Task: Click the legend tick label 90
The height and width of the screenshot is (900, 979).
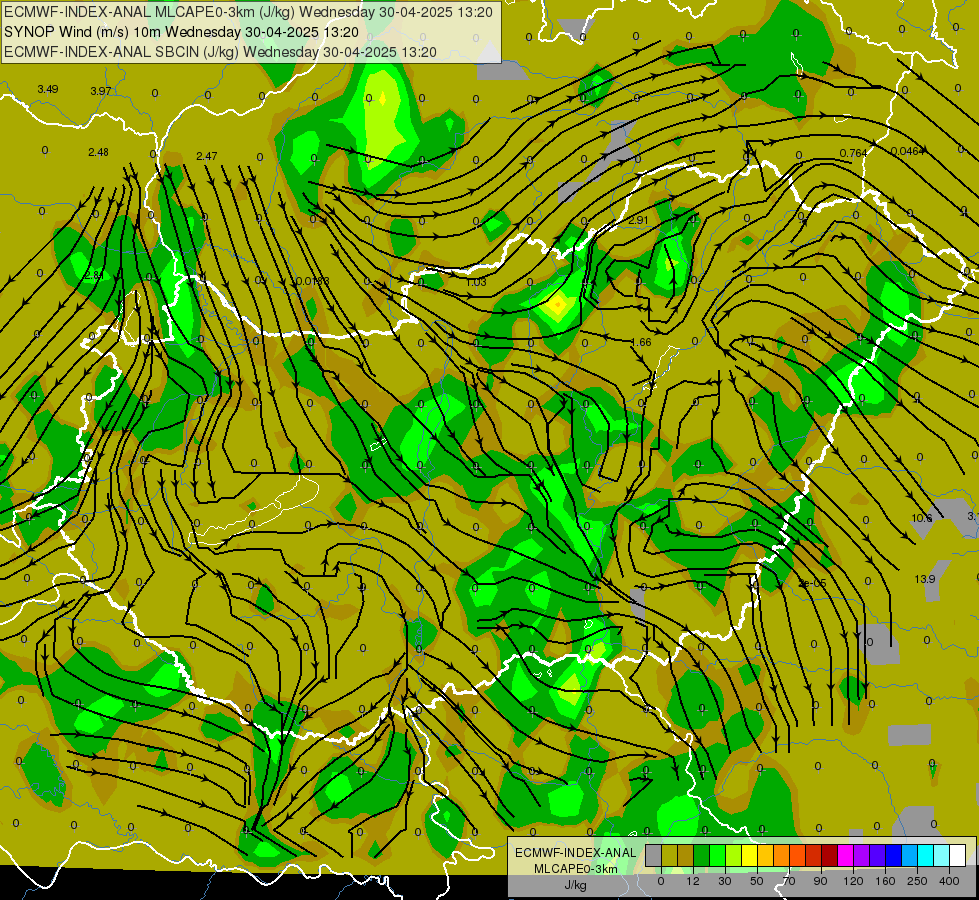Action: tap(820, 881)
